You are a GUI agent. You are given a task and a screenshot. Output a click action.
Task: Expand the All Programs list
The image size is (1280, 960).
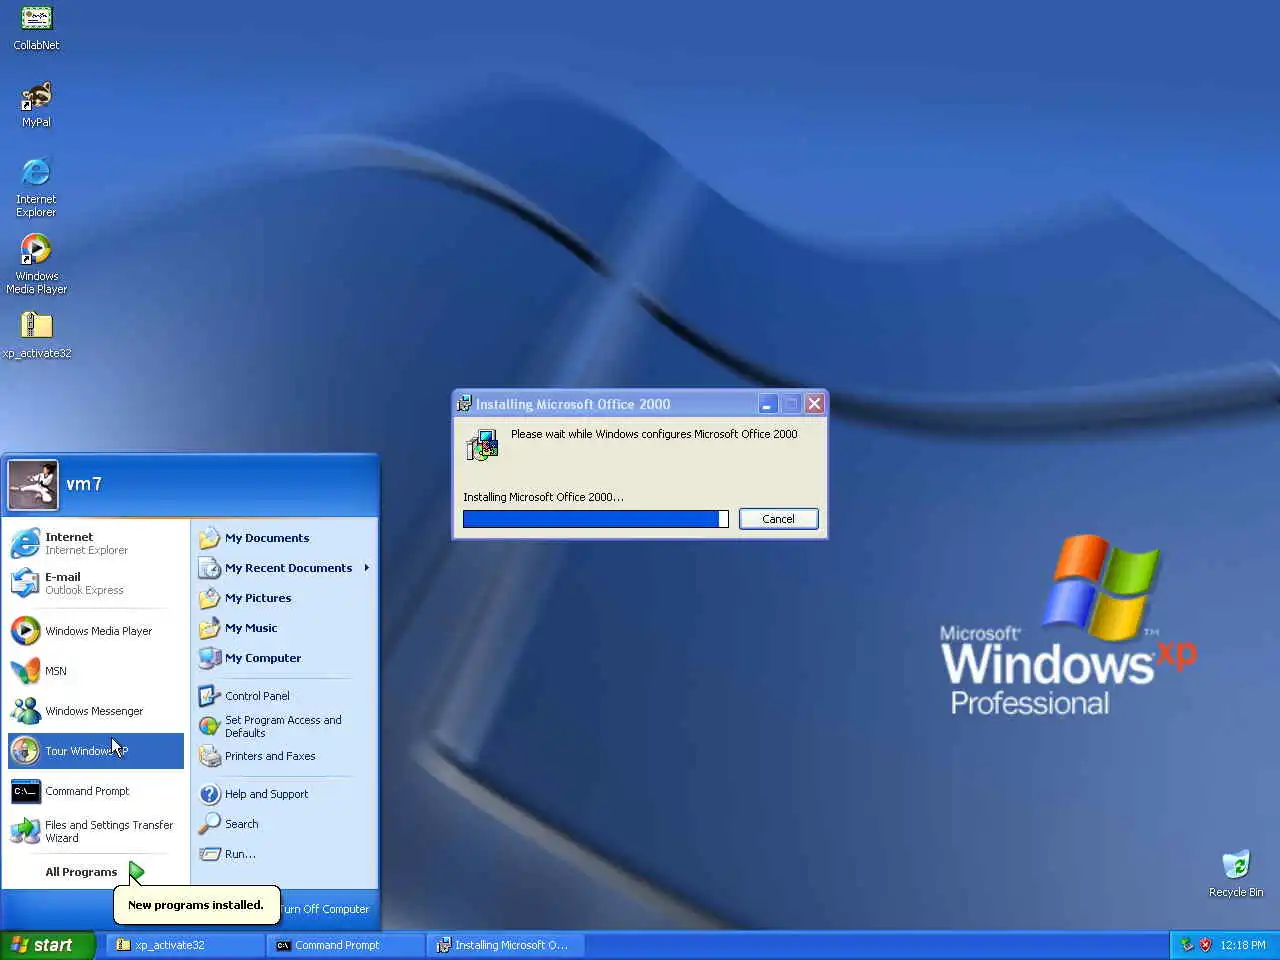point(96,872)
